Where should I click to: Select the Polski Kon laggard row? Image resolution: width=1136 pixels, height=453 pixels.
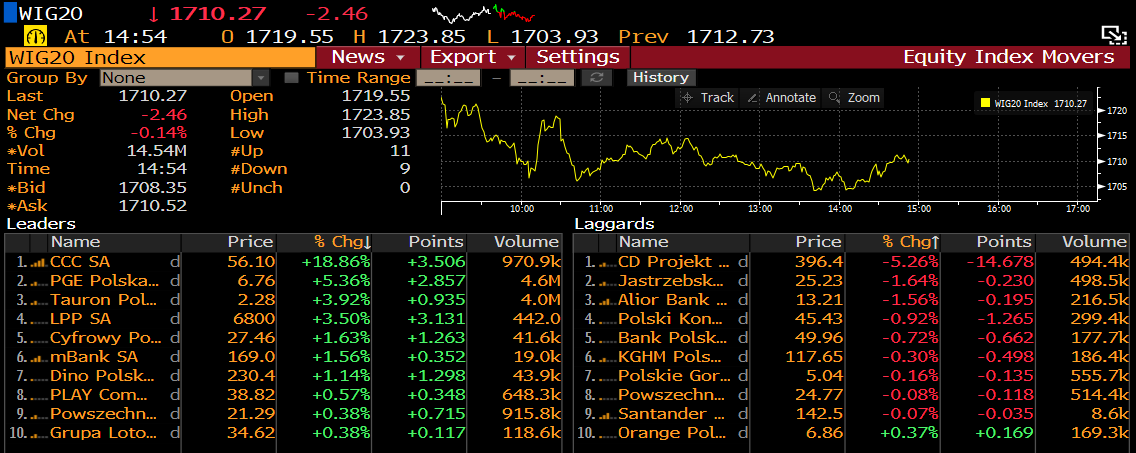pos(851,319)
